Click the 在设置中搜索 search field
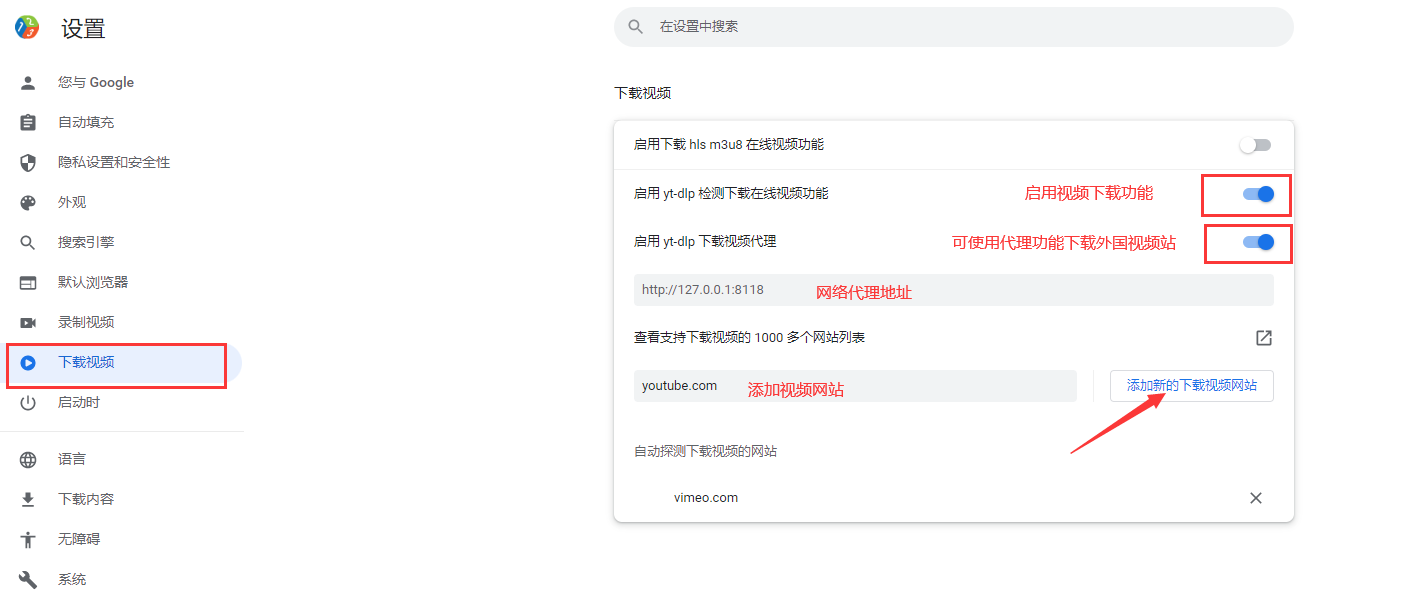This screenshot has width=1403, height=595. (960, 27)
